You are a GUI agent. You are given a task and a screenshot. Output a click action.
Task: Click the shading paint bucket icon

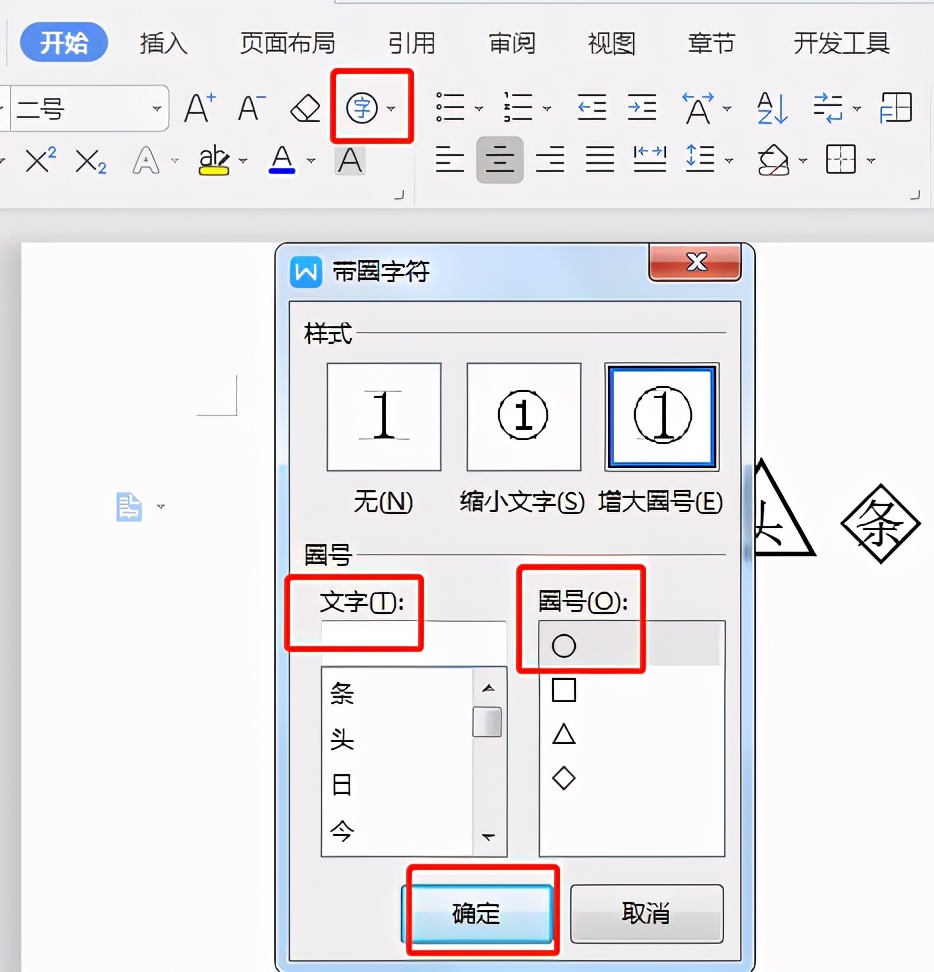[773, 161]
